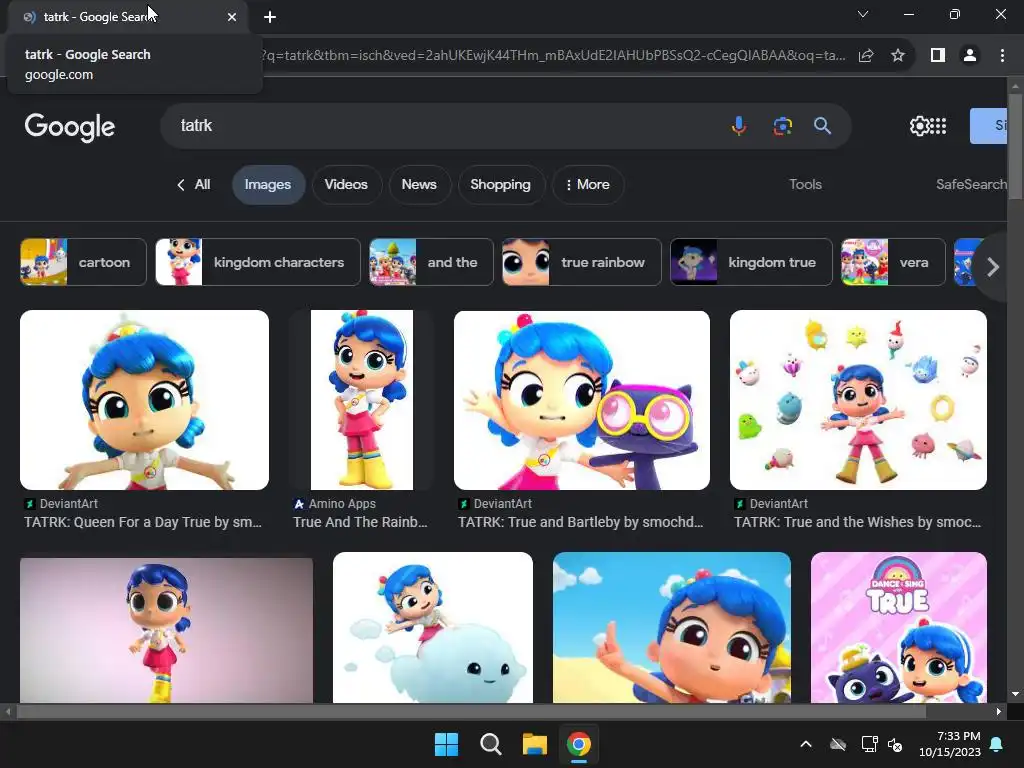Viewport: 1024px width, 768px height.
Task: Switch to the News tab
Action: 419,185
